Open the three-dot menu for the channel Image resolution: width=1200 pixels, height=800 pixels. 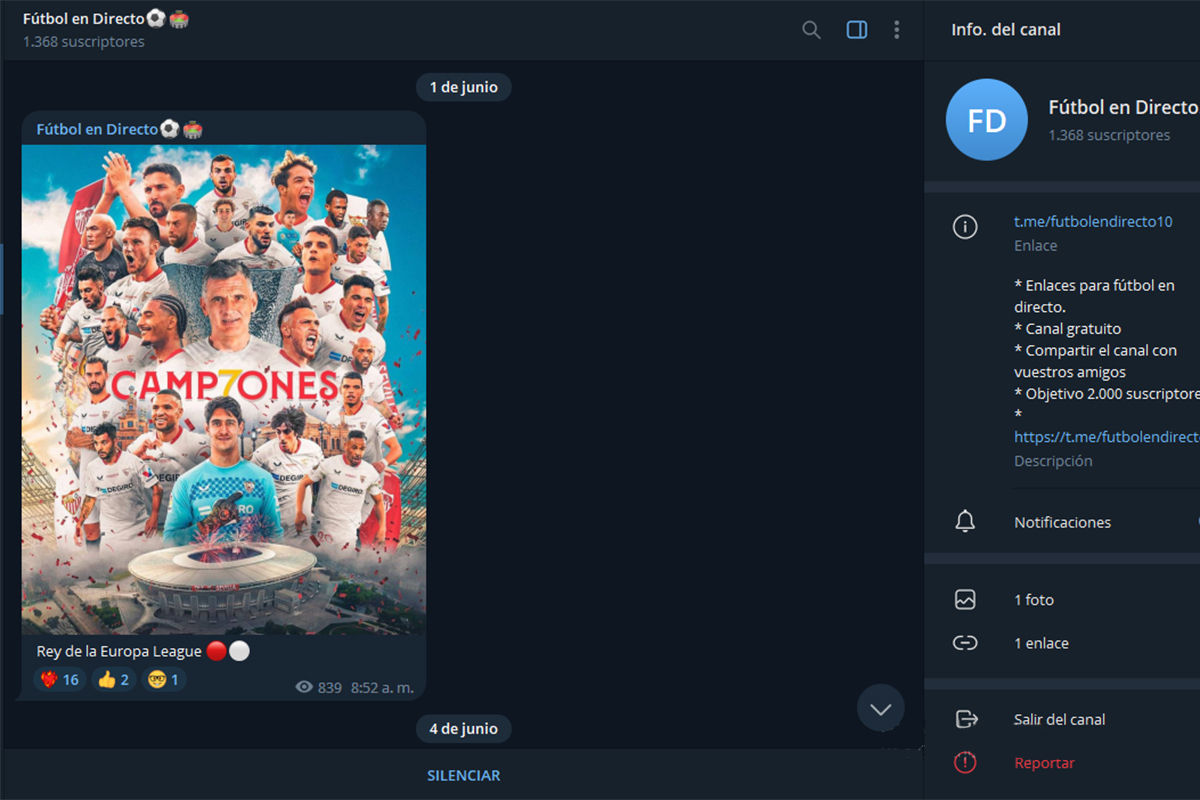coord(897,30)
